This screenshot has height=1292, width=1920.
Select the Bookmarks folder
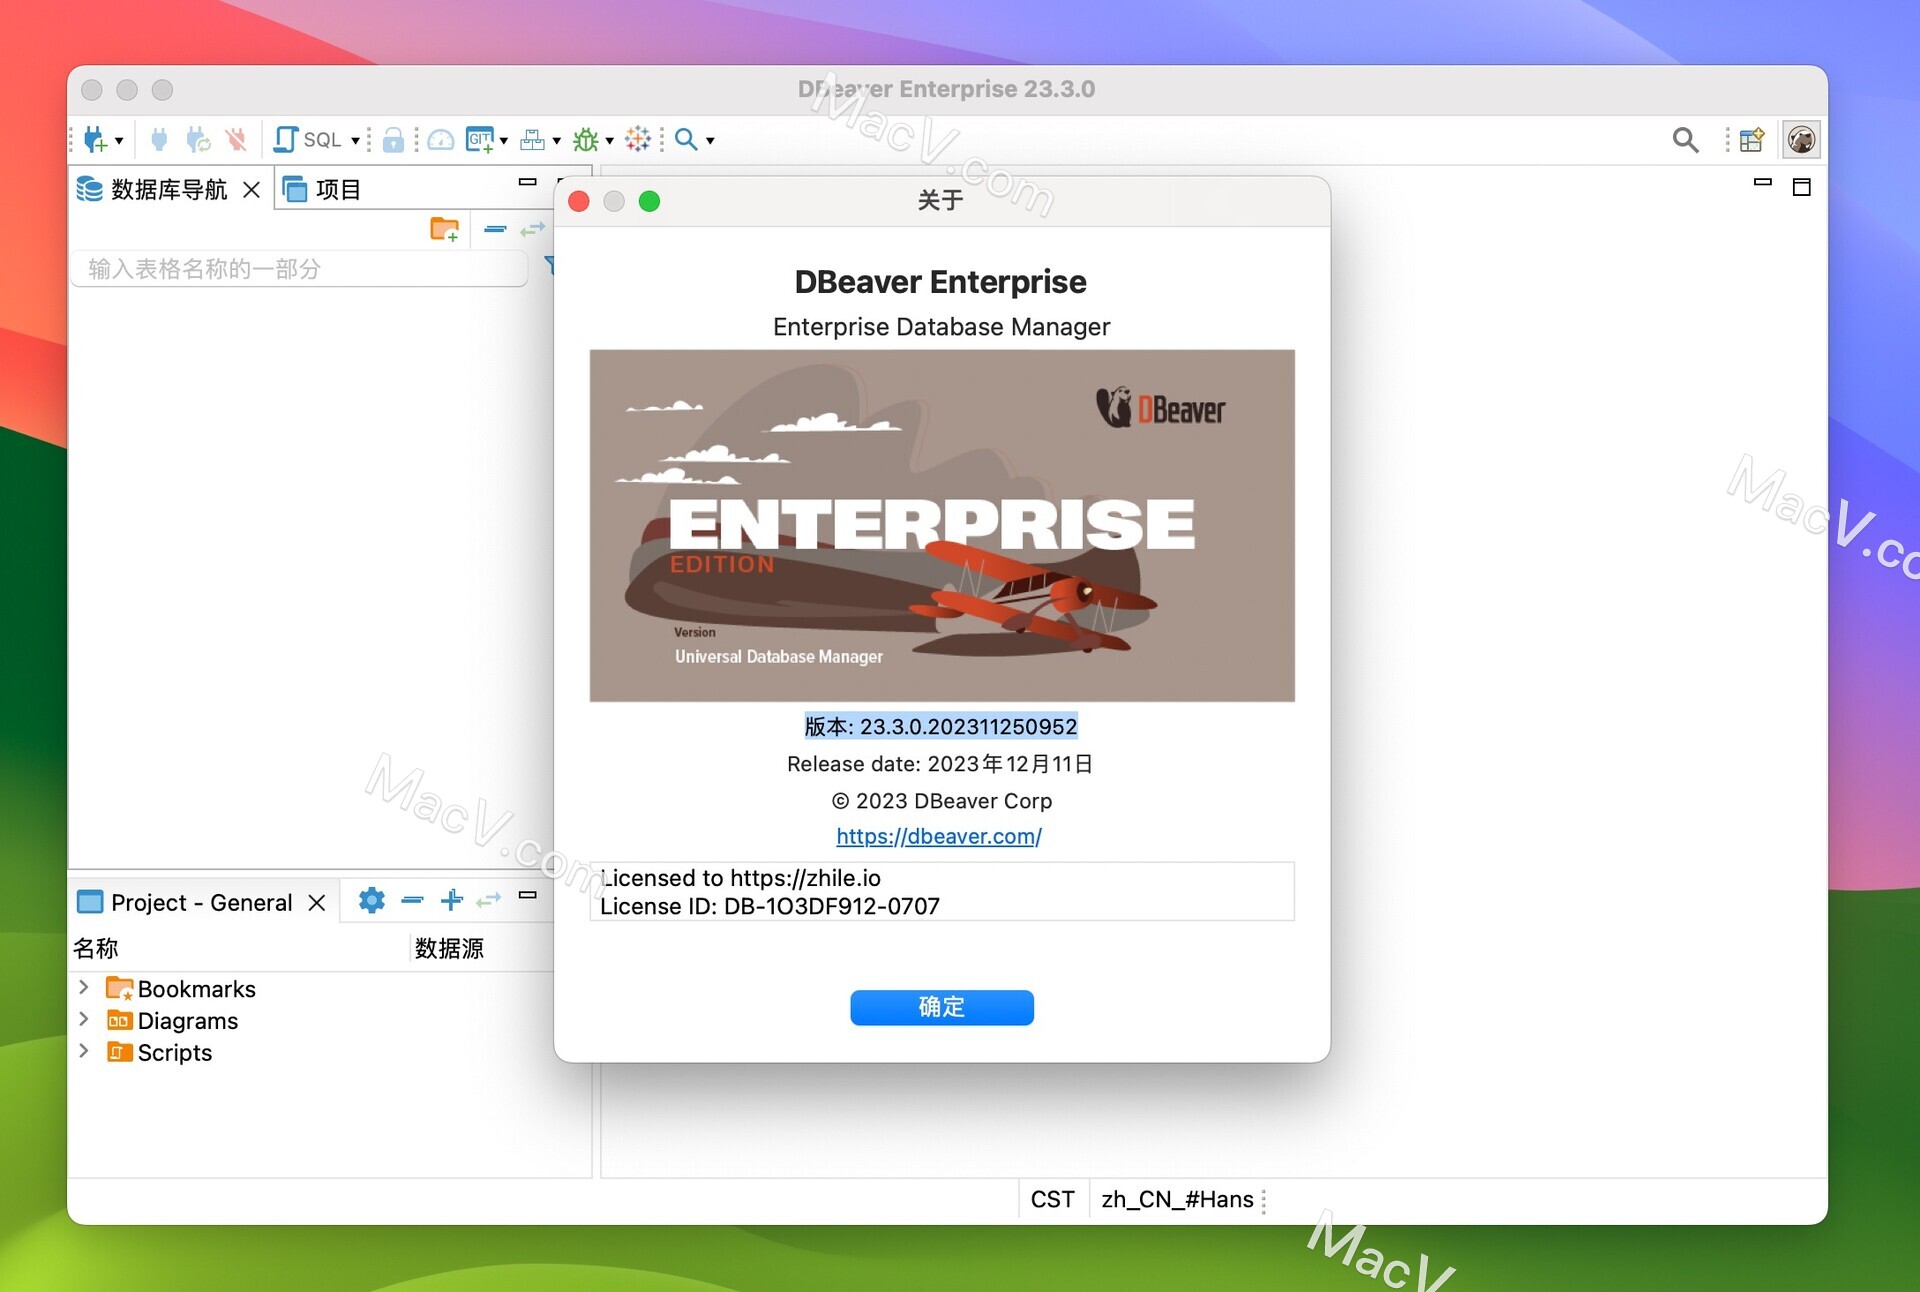pyautogui.click(x=181, y=989)
